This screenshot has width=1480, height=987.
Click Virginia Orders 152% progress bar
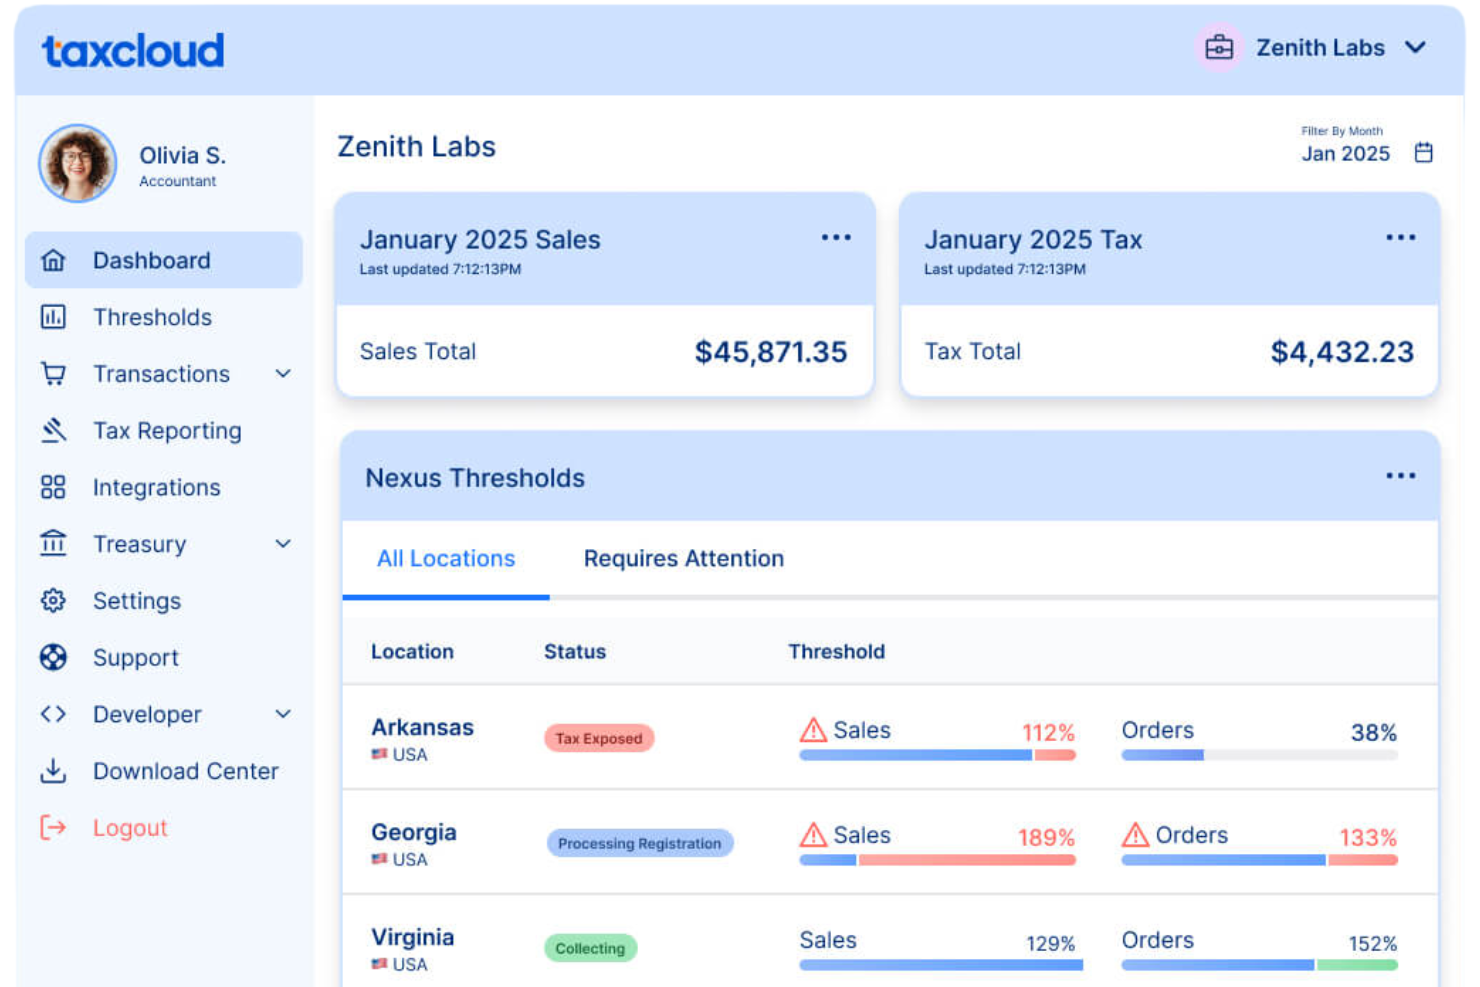pos(1259,965)
